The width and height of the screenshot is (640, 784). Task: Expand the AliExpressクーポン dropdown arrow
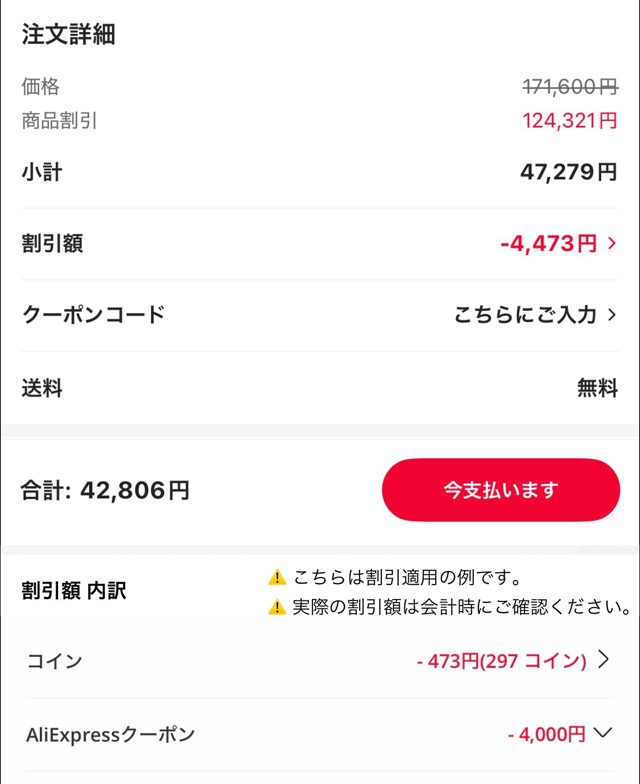[603, 733]
